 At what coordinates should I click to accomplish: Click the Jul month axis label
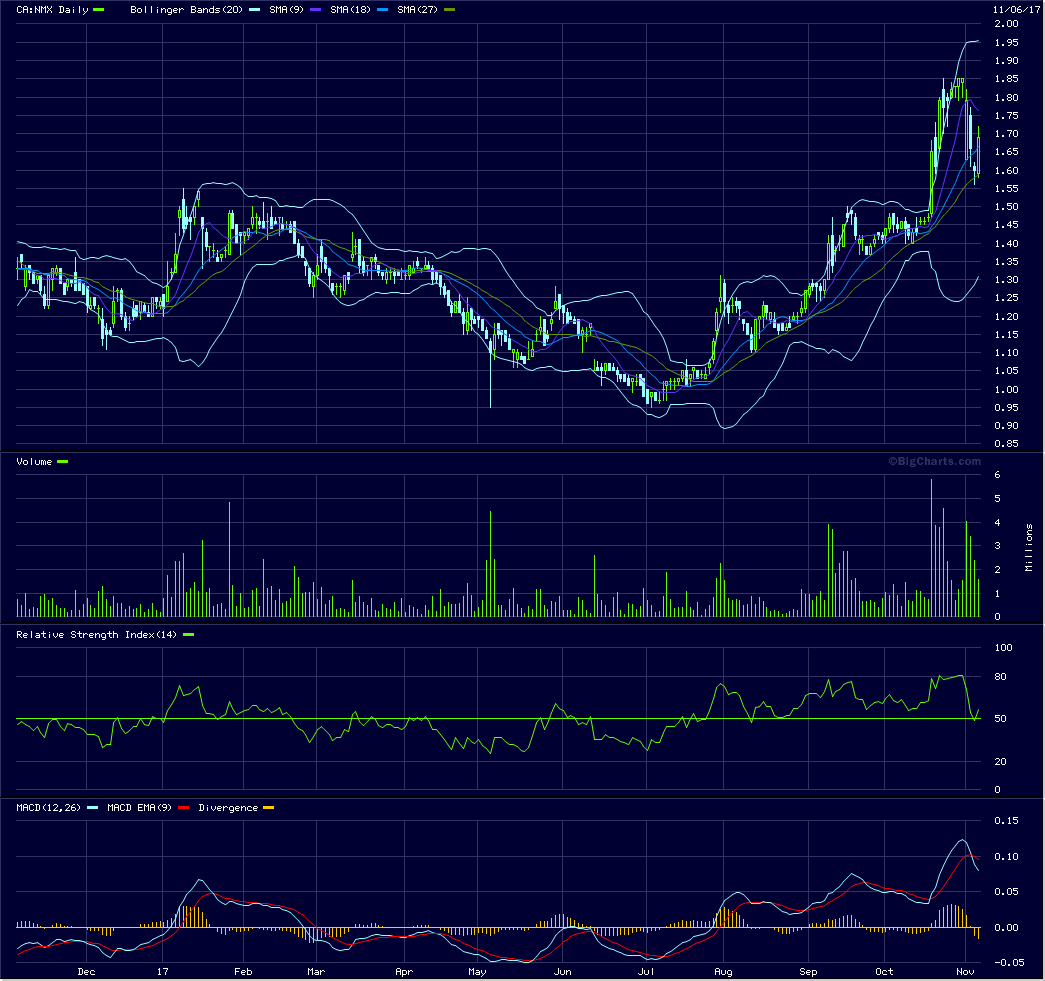click(646, 972)
